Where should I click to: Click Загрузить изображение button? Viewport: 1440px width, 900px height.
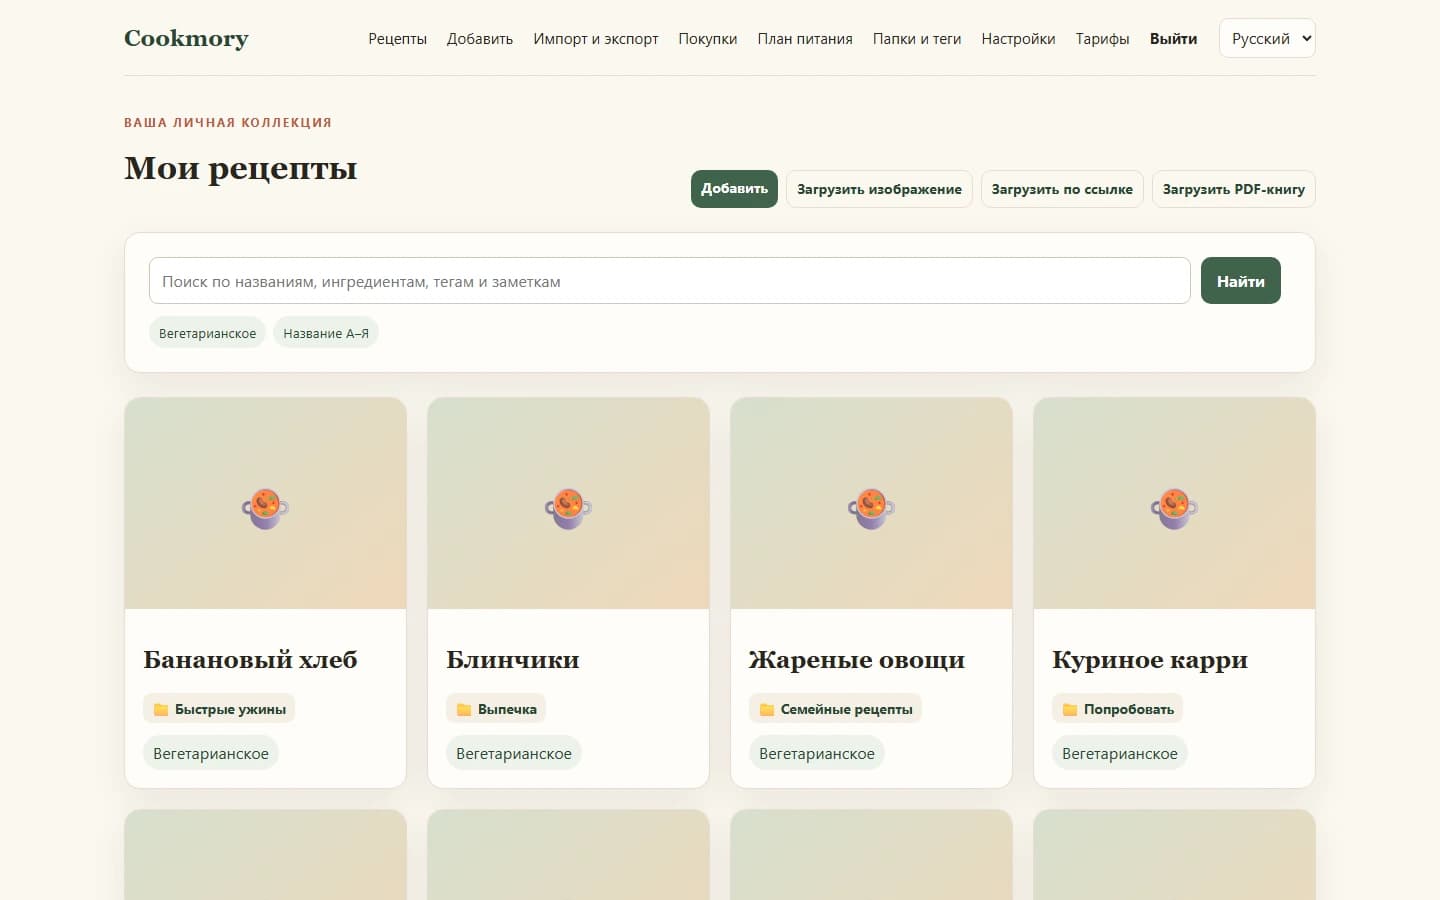[x=879, y=189]
